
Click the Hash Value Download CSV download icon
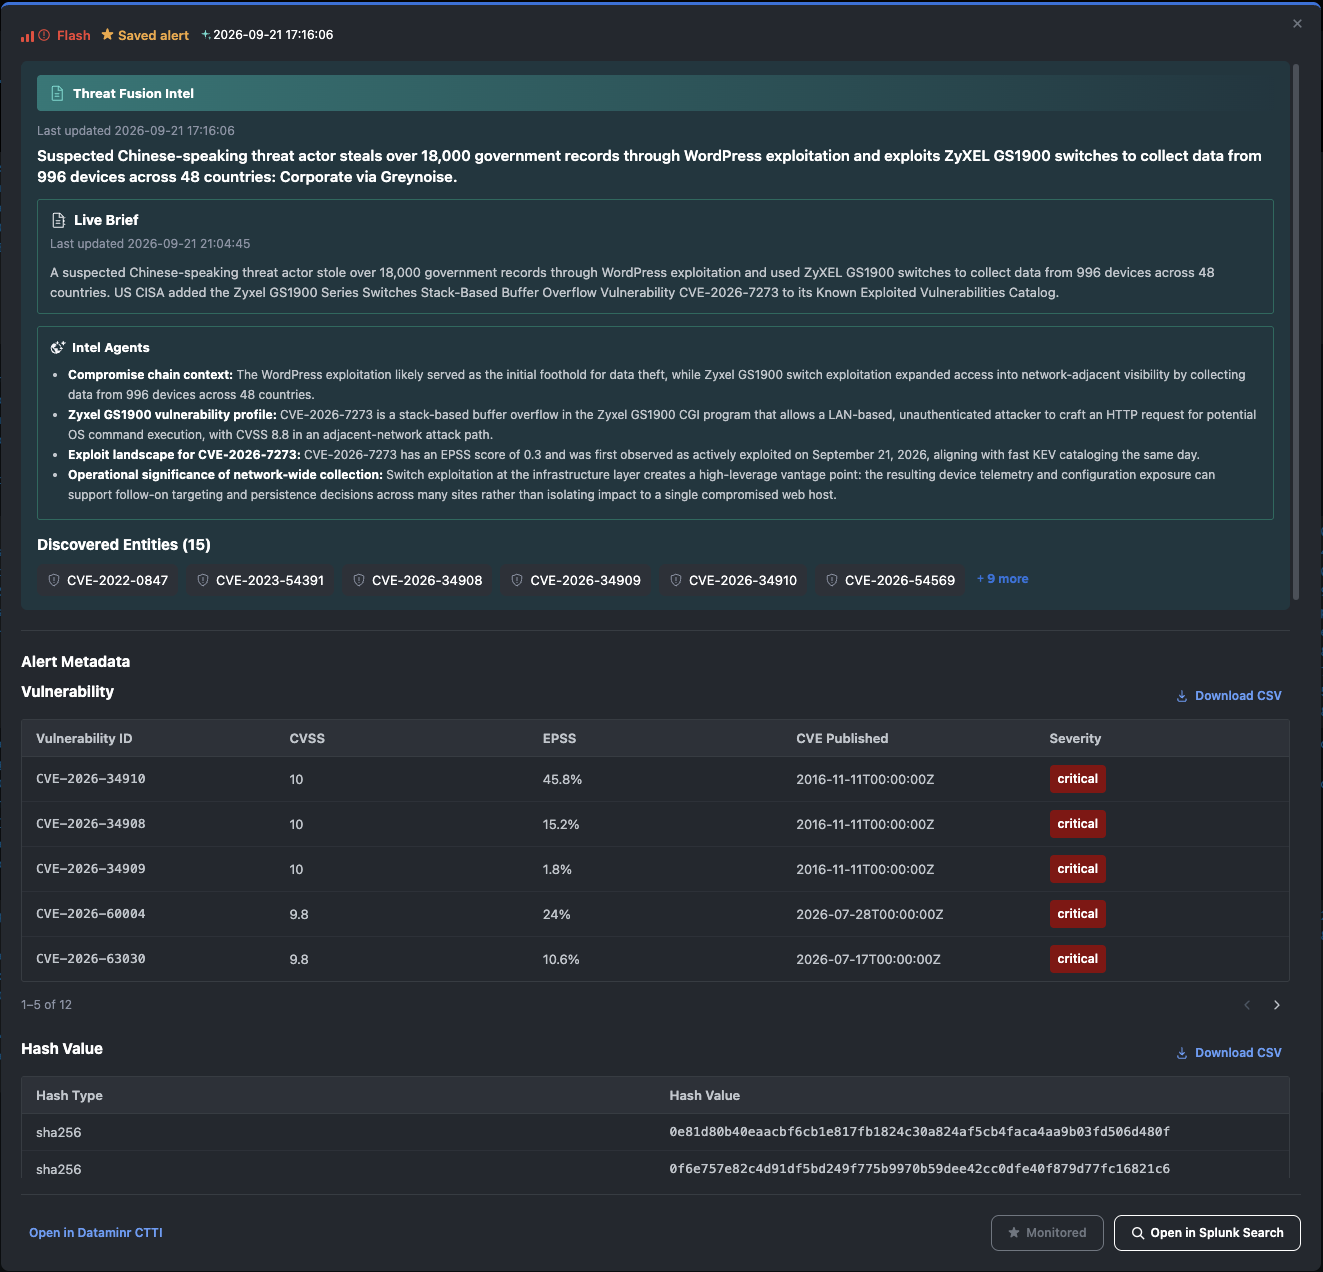pos(1182,1053)
